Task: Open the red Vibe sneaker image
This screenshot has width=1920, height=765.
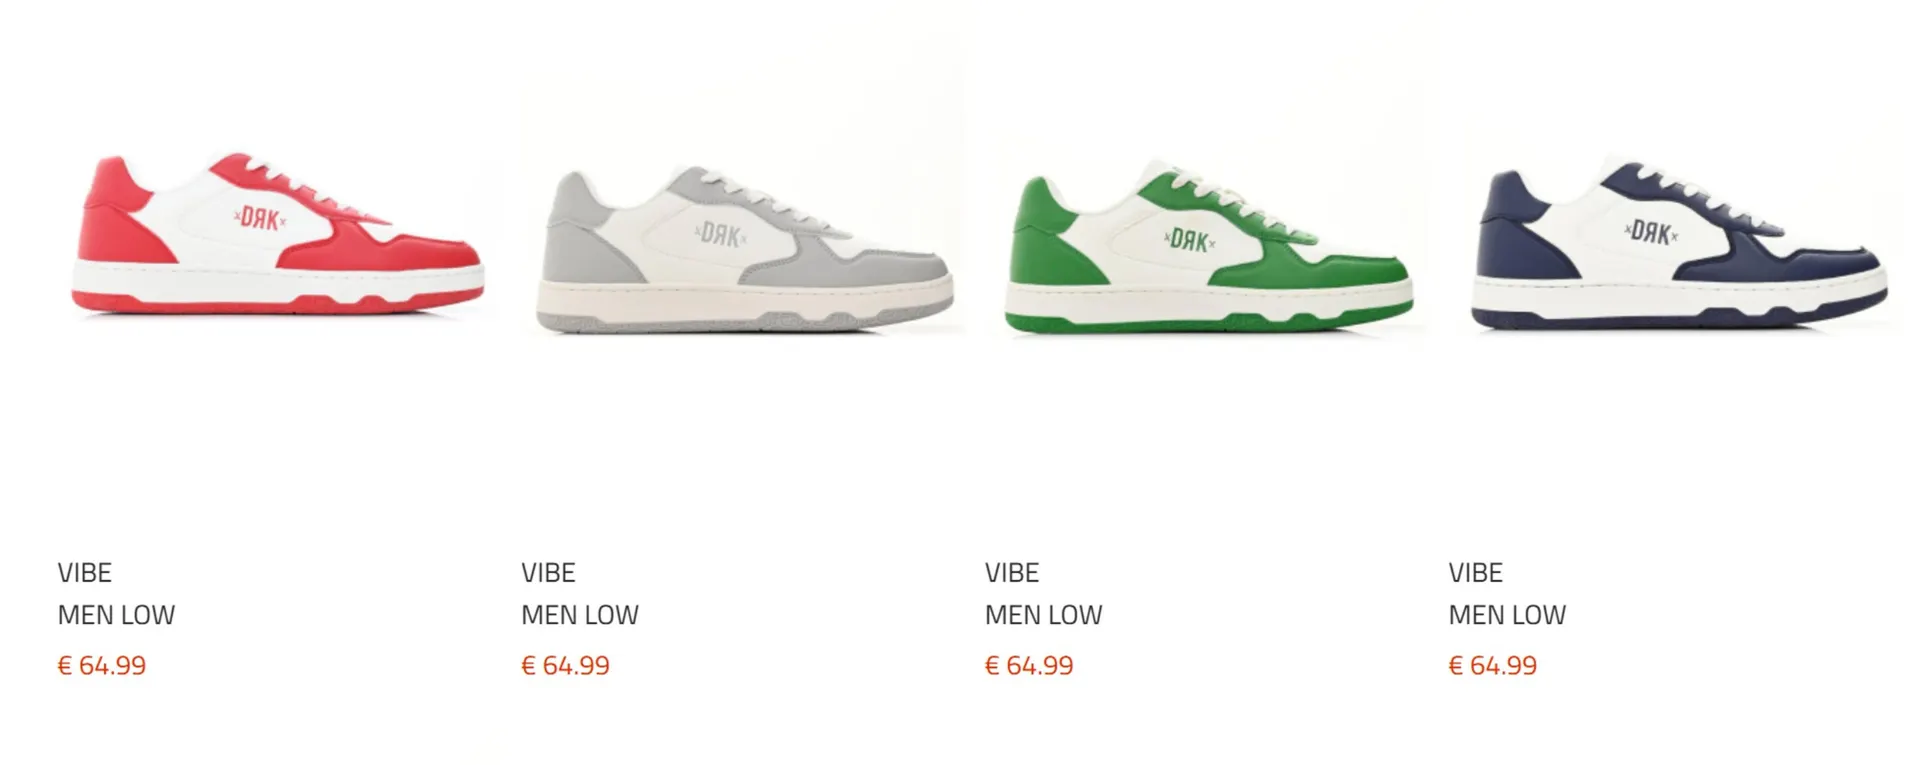Action: pyautogui.click(x=278, y=235)
